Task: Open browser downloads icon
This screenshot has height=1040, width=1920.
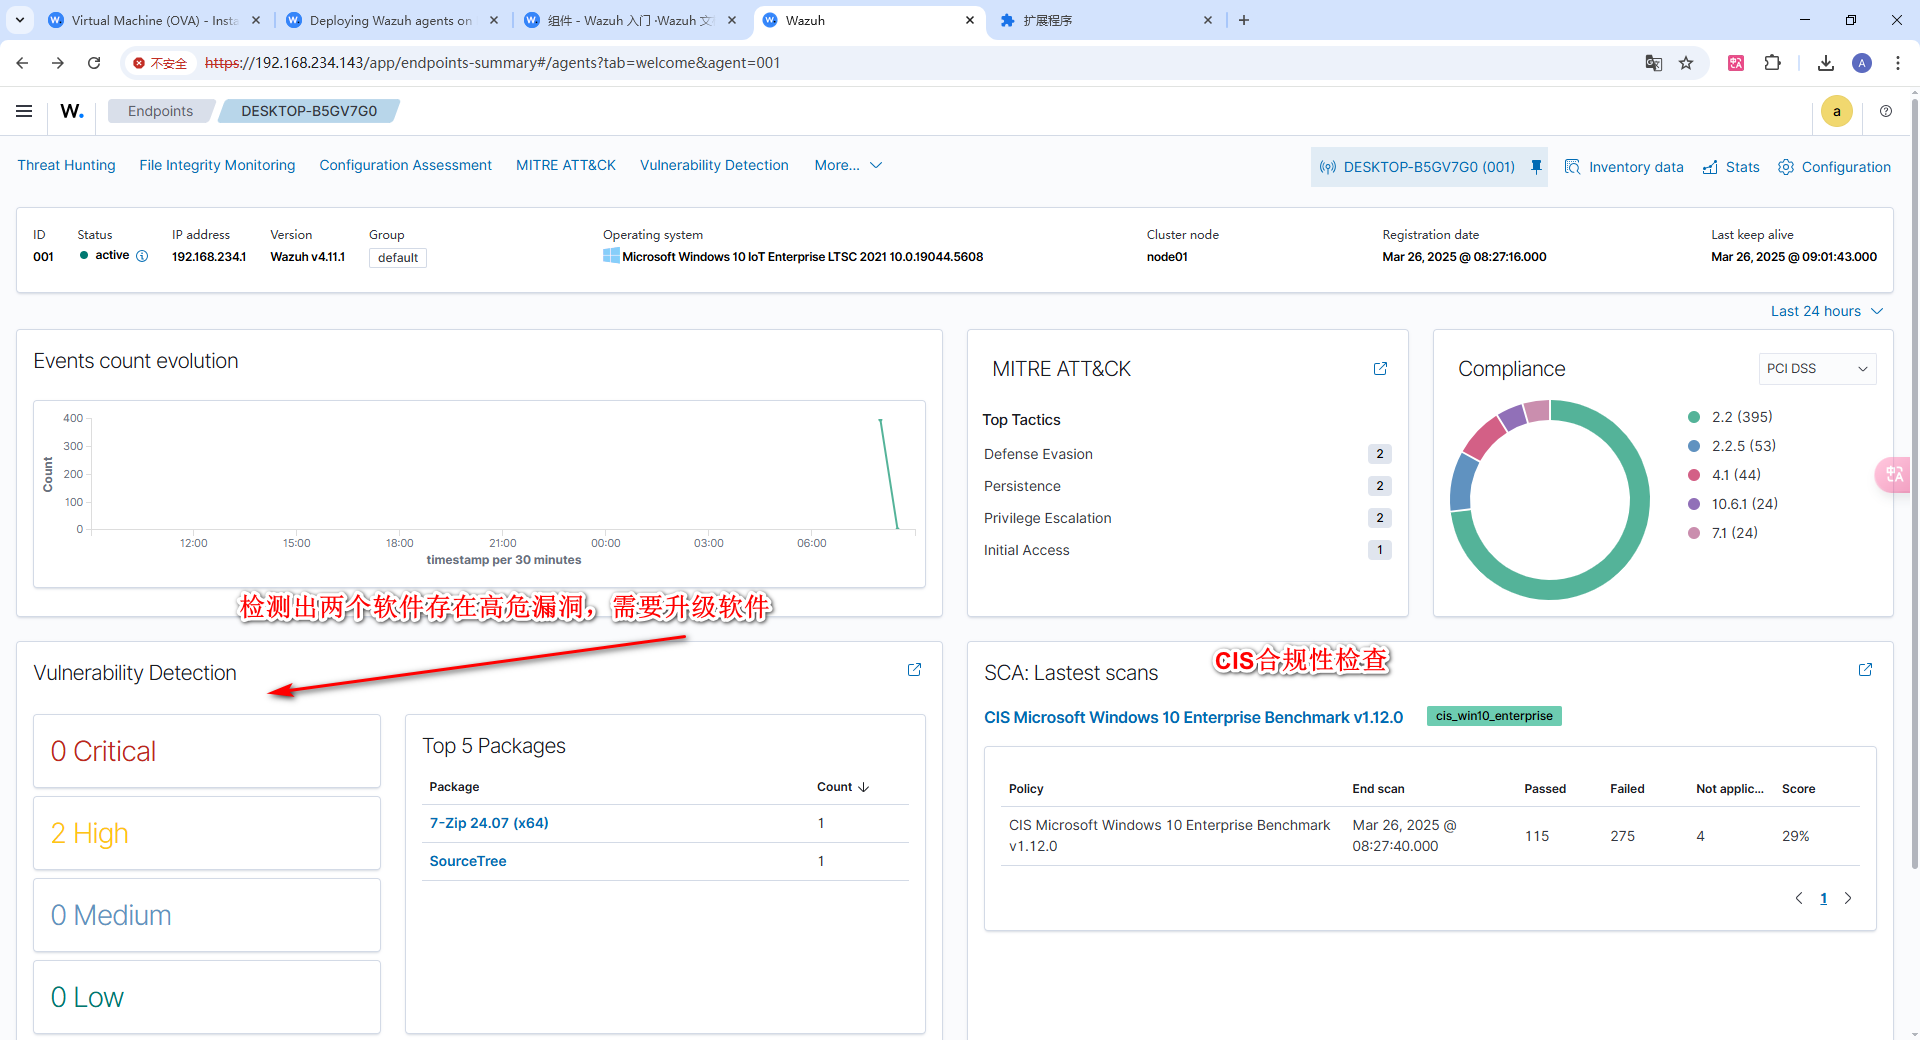Action: [1826, 63]
